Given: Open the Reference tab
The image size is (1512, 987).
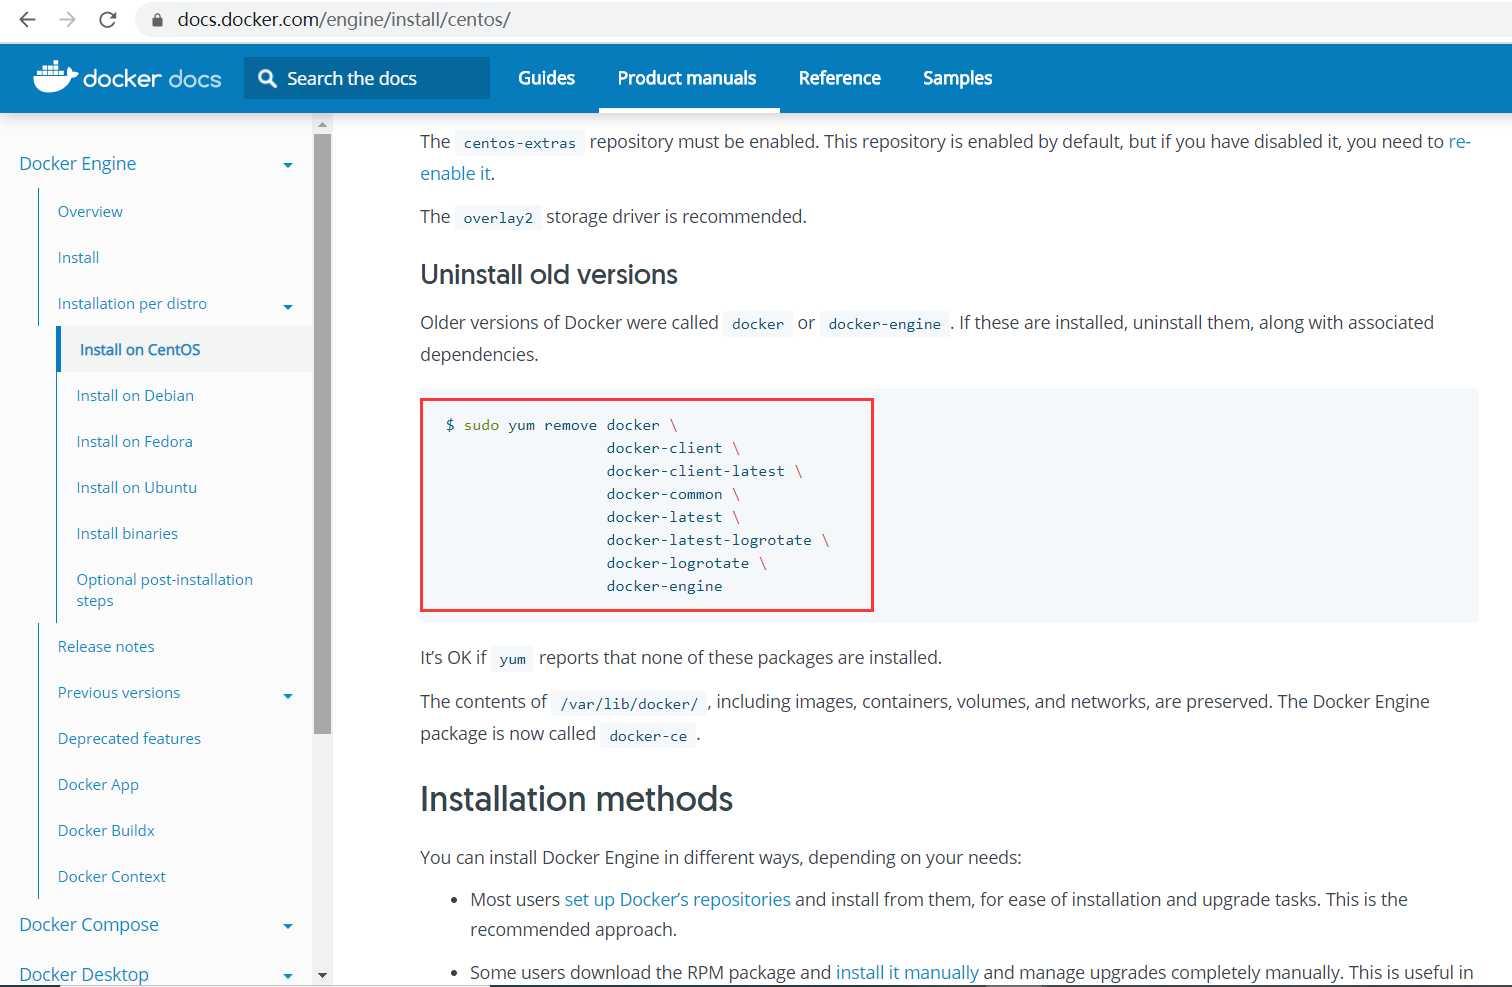Looking at the screenshot, I should click(x=839, y=78).
